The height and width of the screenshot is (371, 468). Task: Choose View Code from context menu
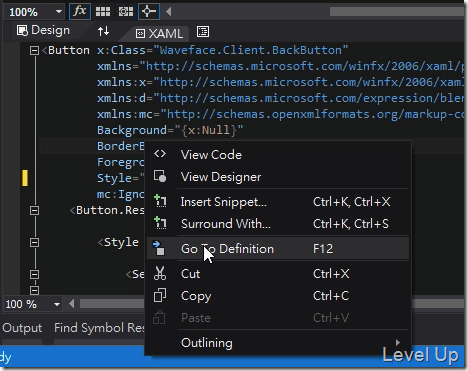click(278, 155)
